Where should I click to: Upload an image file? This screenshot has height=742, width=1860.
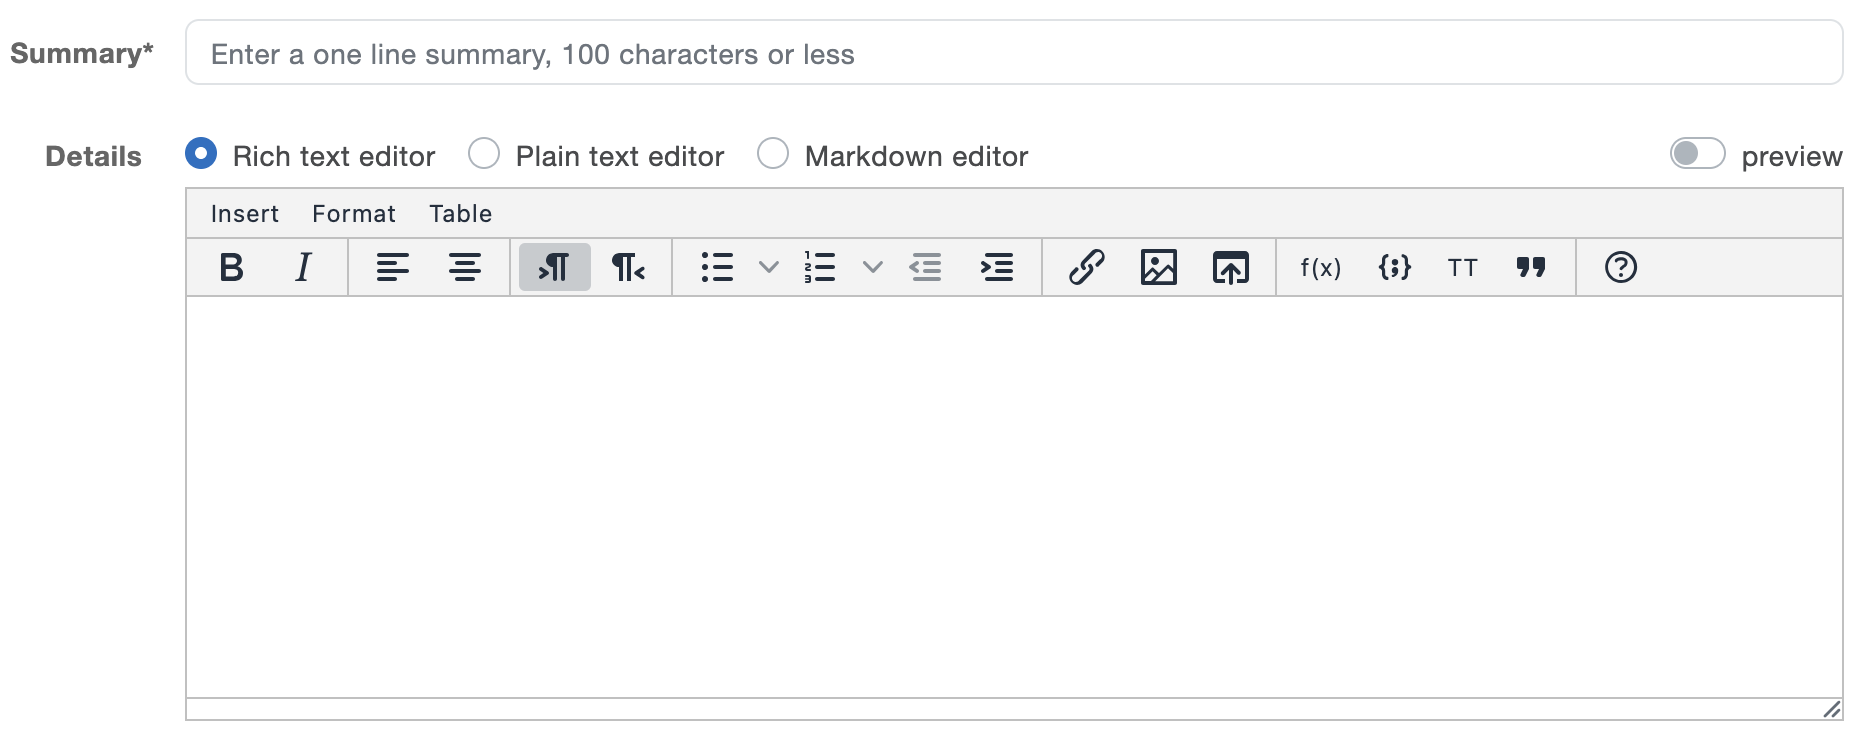1231,267
